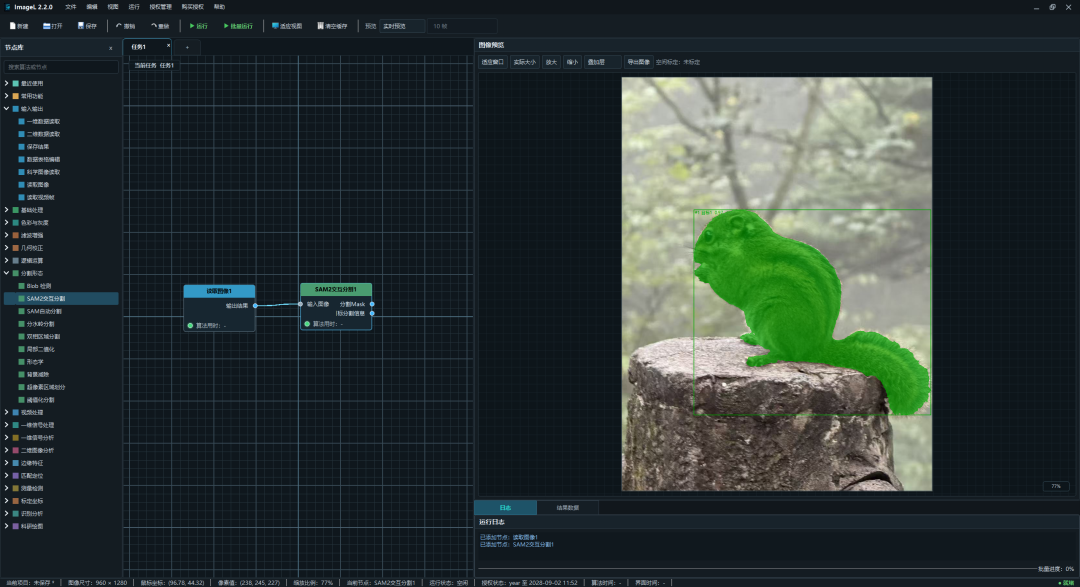This screenshot has width=1080, height=587.
Task: Expand the 基础处理 category
Action: coord(7,210)
